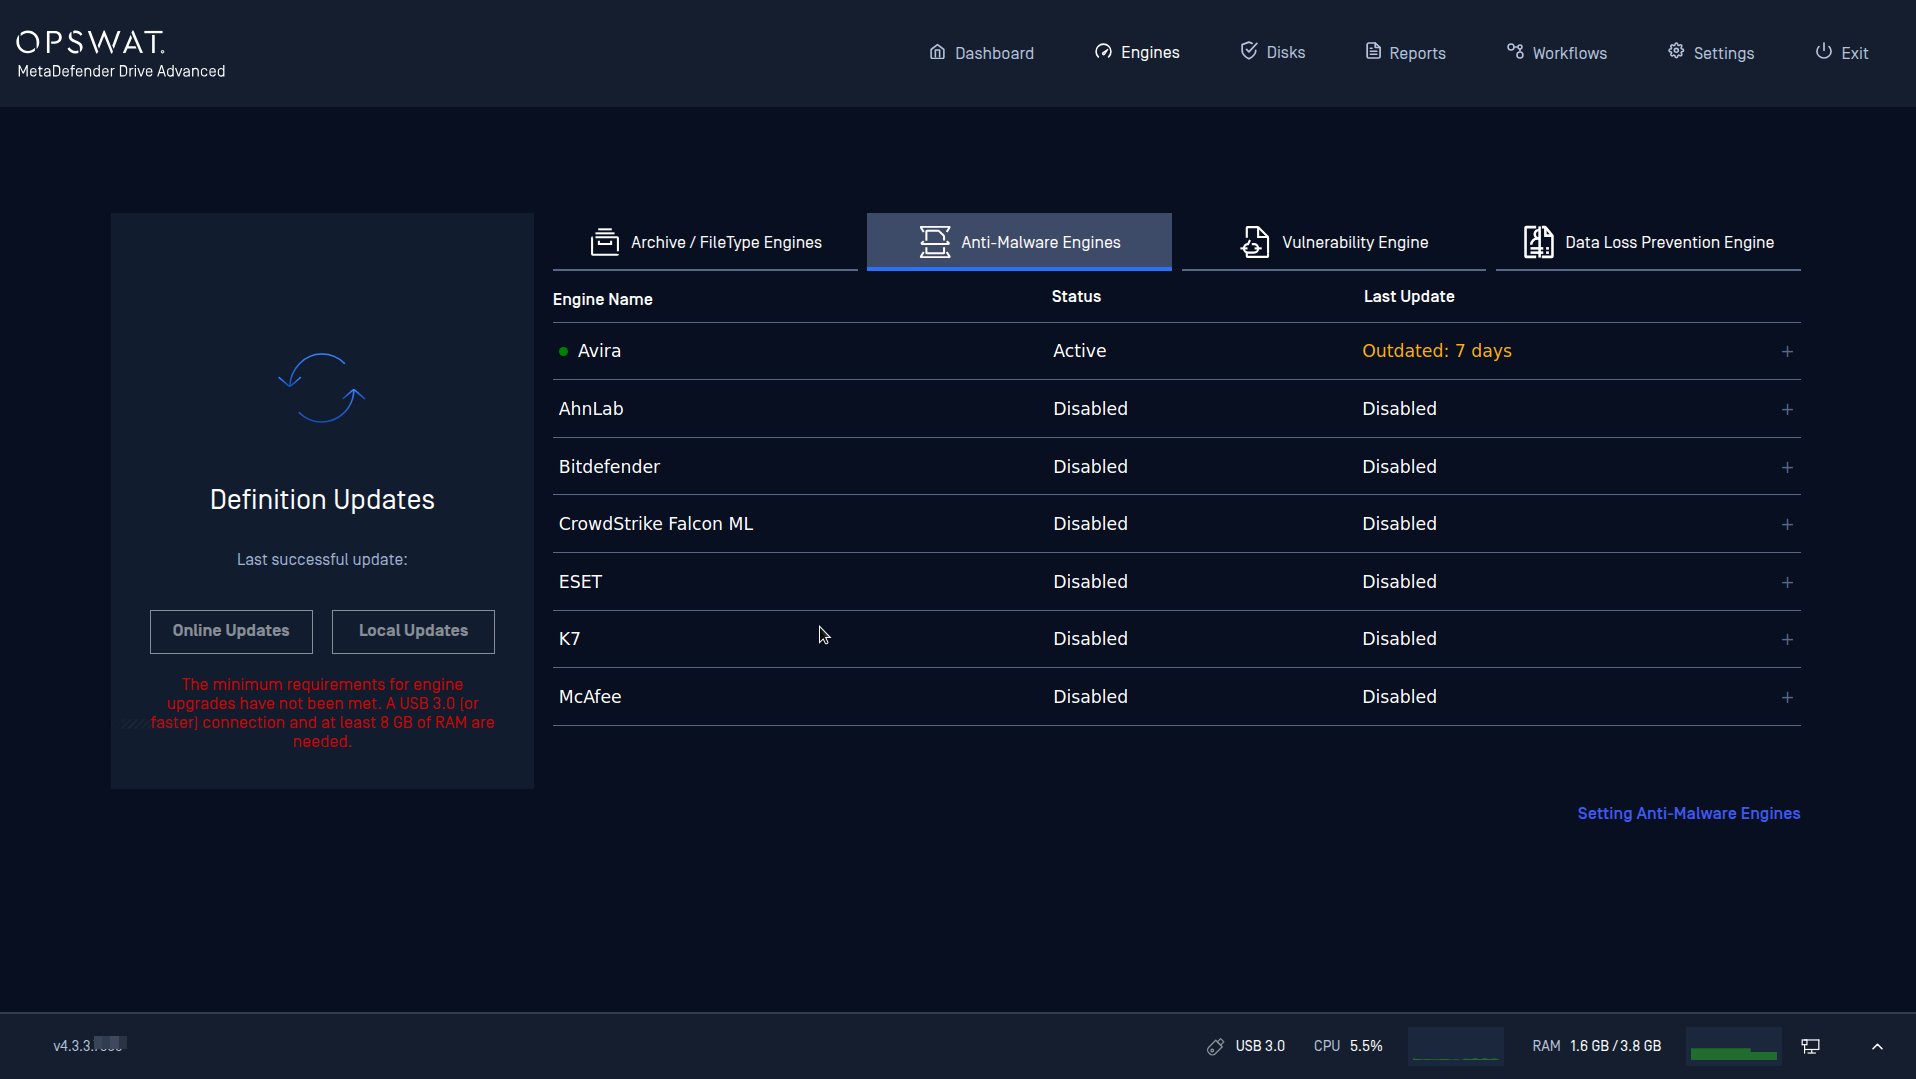This screenshot has width=1916, height=1079.
Task: Click the McAfee engine name
Action: tap(590, 697)
